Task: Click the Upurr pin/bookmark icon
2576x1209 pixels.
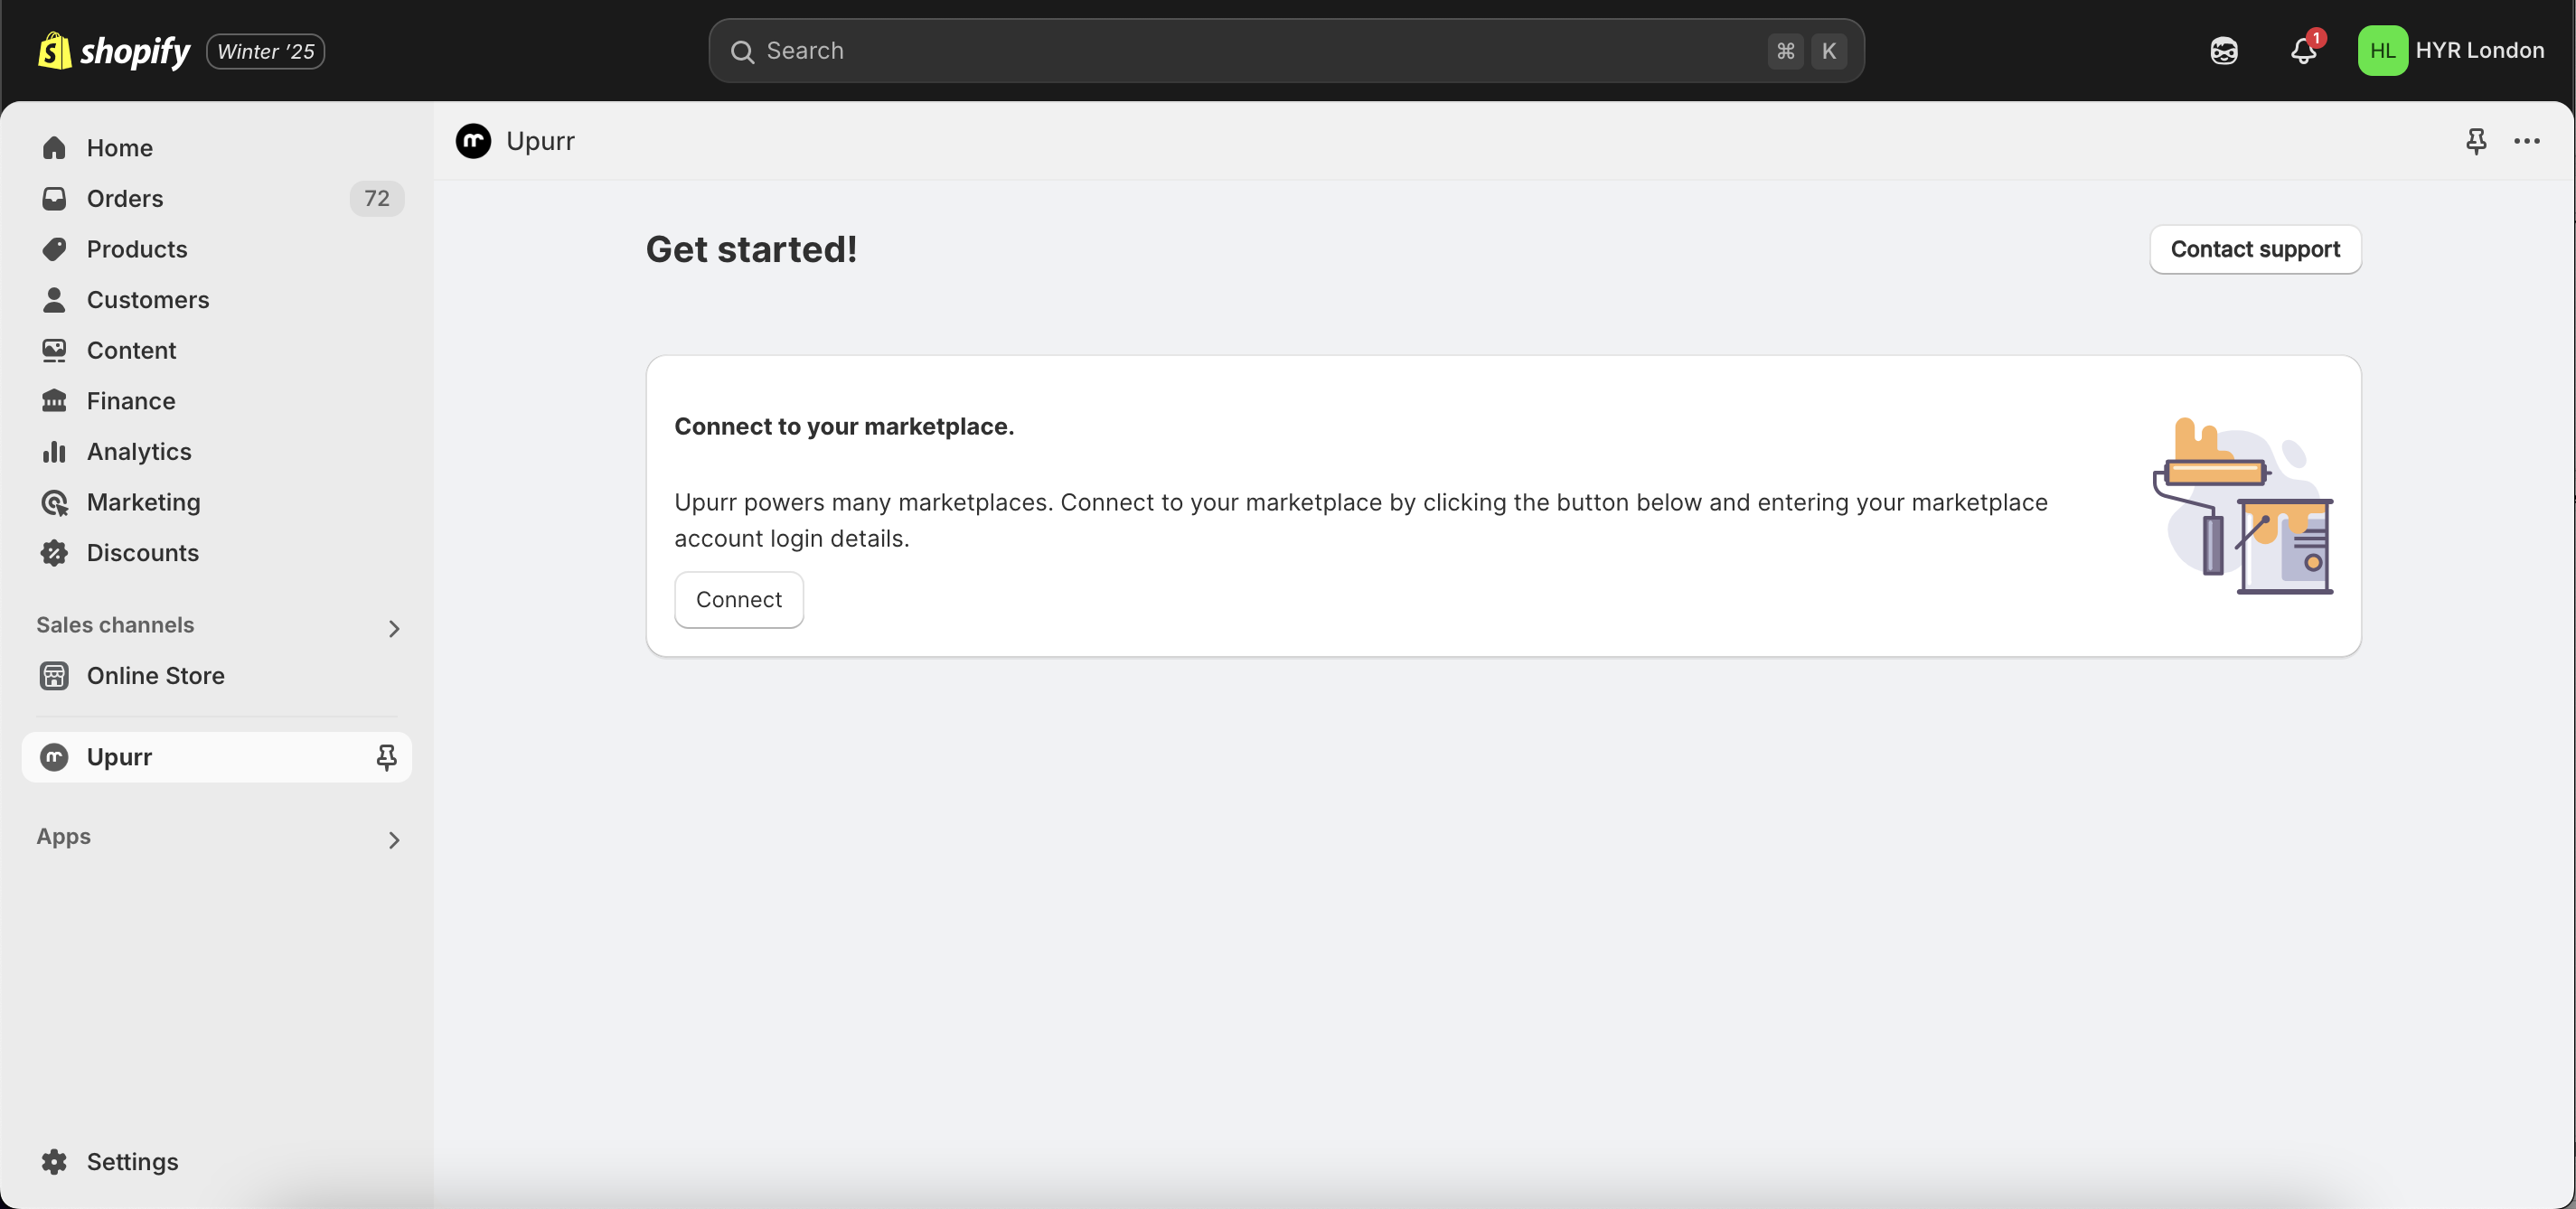Action: point(384,757)
